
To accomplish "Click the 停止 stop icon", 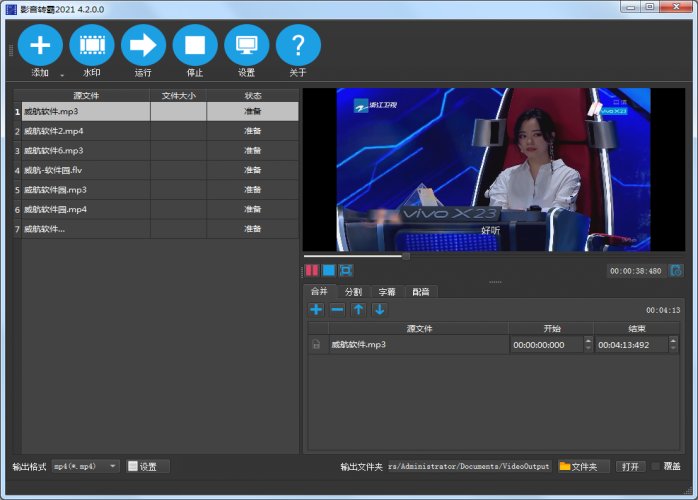I will (x=195, y=45).
